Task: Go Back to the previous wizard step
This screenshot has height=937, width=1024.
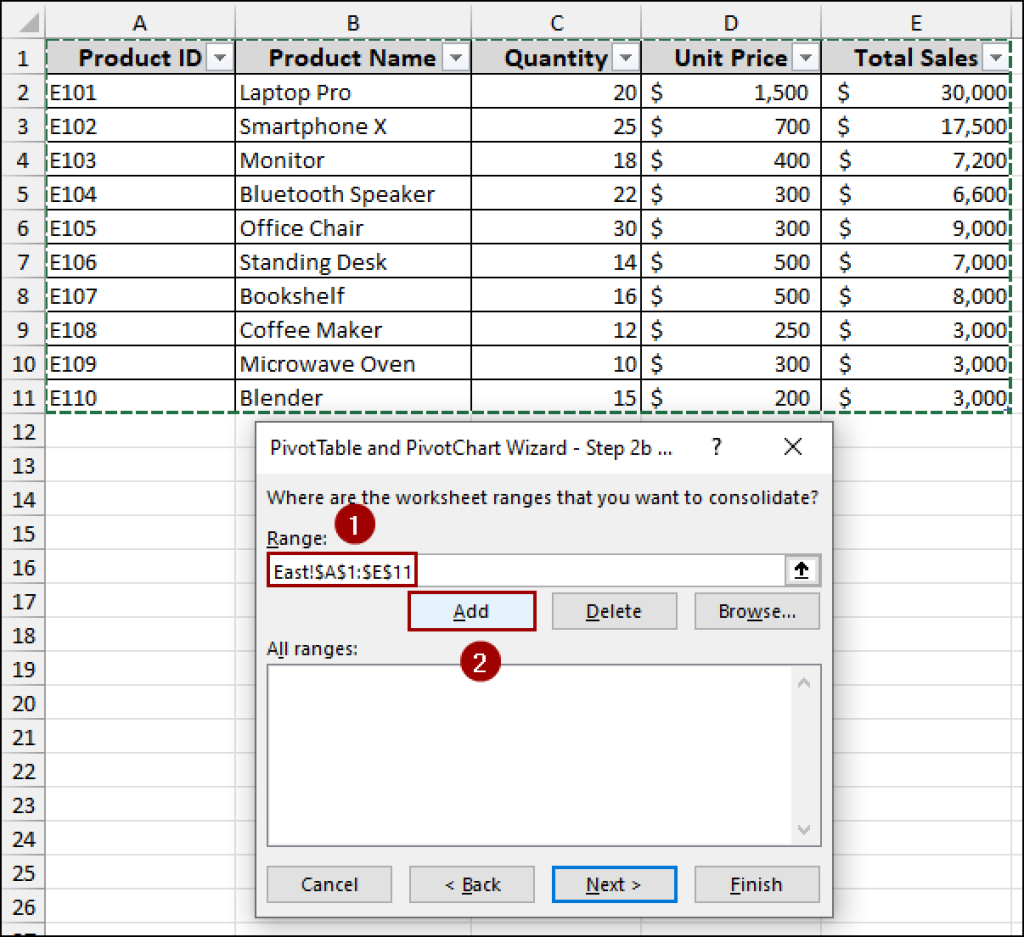Action: point(471,884)
